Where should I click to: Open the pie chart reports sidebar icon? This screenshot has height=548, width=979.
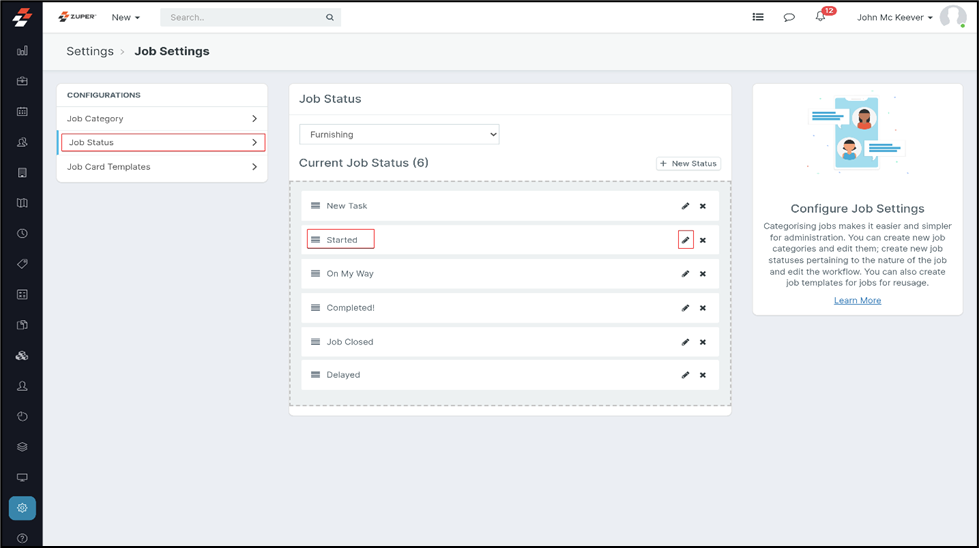22,416
